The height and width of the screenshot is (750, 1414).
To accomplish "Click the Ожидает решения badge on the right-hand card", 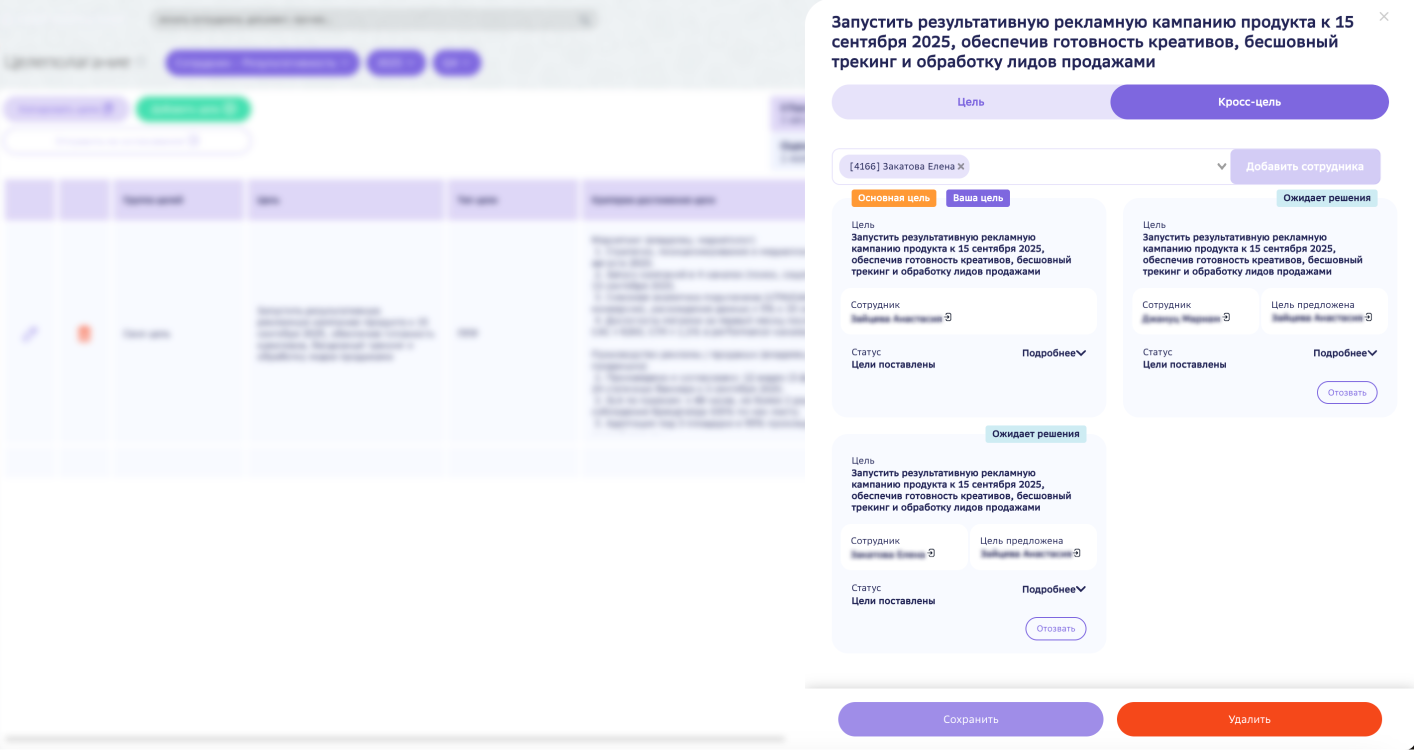I will [1327, 198].
